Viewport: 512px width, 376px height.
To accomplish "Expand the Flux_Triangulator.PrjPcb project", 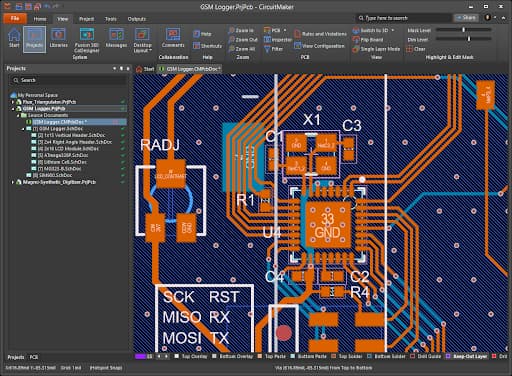I will point(13,102).
